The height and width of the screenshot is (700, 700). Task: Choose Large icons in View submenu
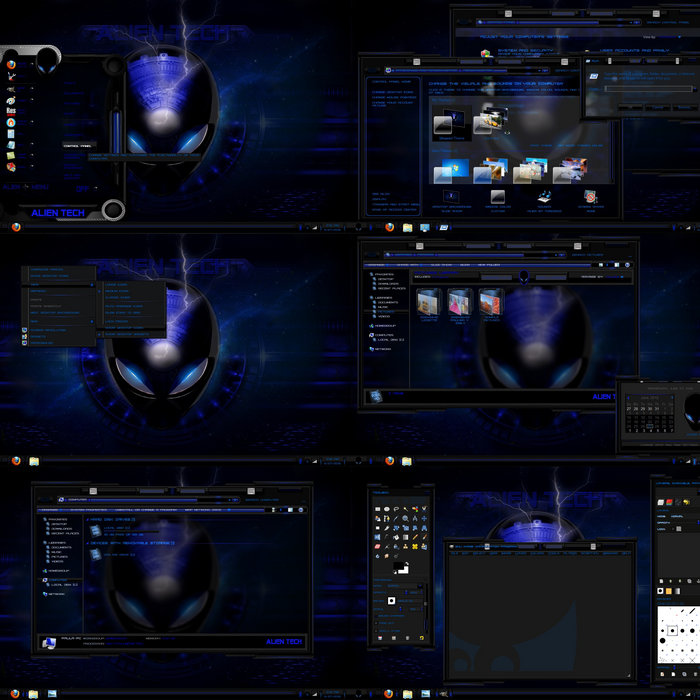point(116,284)
